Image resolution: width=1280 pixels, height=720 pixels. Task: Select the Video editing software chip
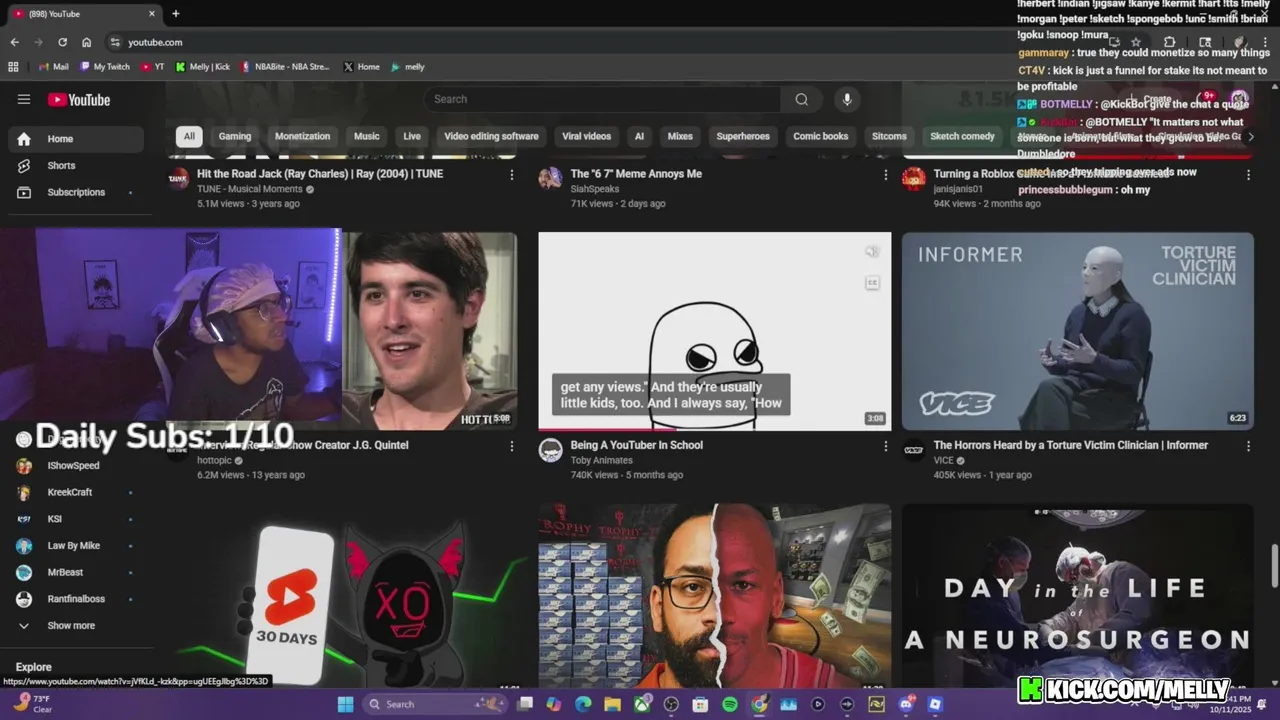coord(491,136)
